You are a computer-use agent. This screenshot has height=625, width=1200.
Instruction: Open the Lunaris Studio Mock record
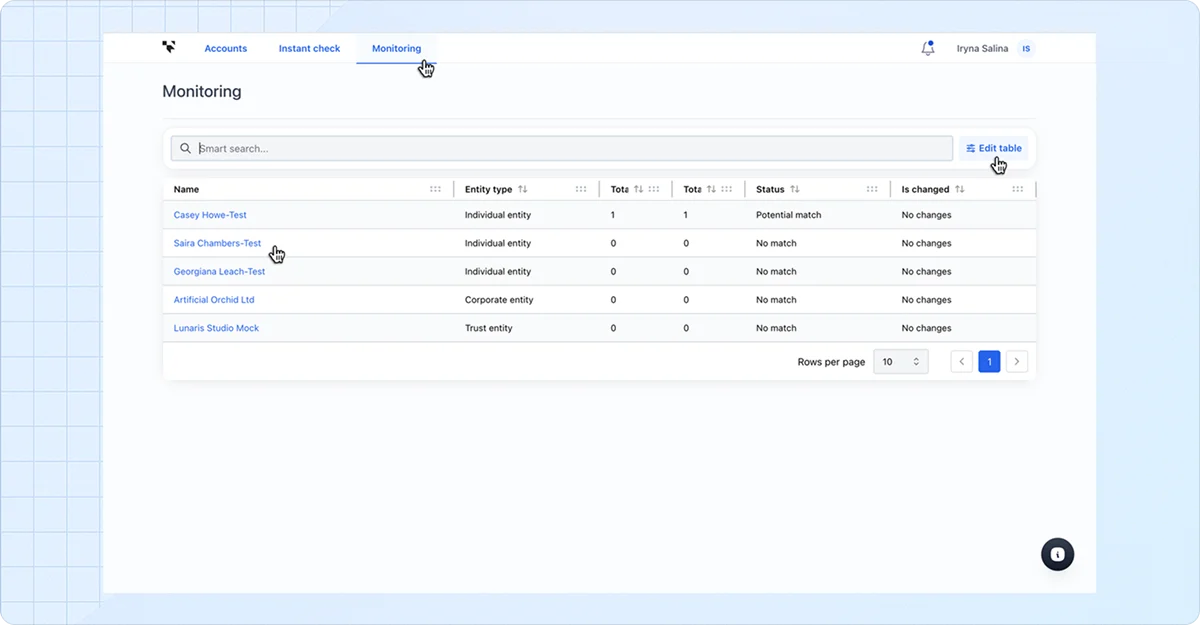click(216, 328)
